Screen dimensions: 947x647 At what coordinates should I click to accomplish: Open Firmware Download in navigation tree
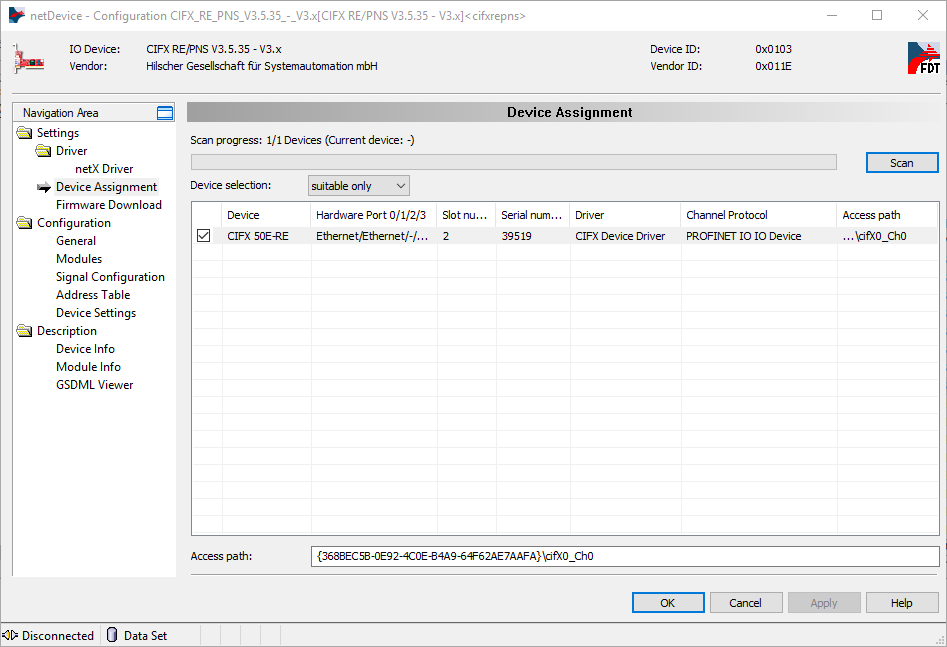(108, 205)
